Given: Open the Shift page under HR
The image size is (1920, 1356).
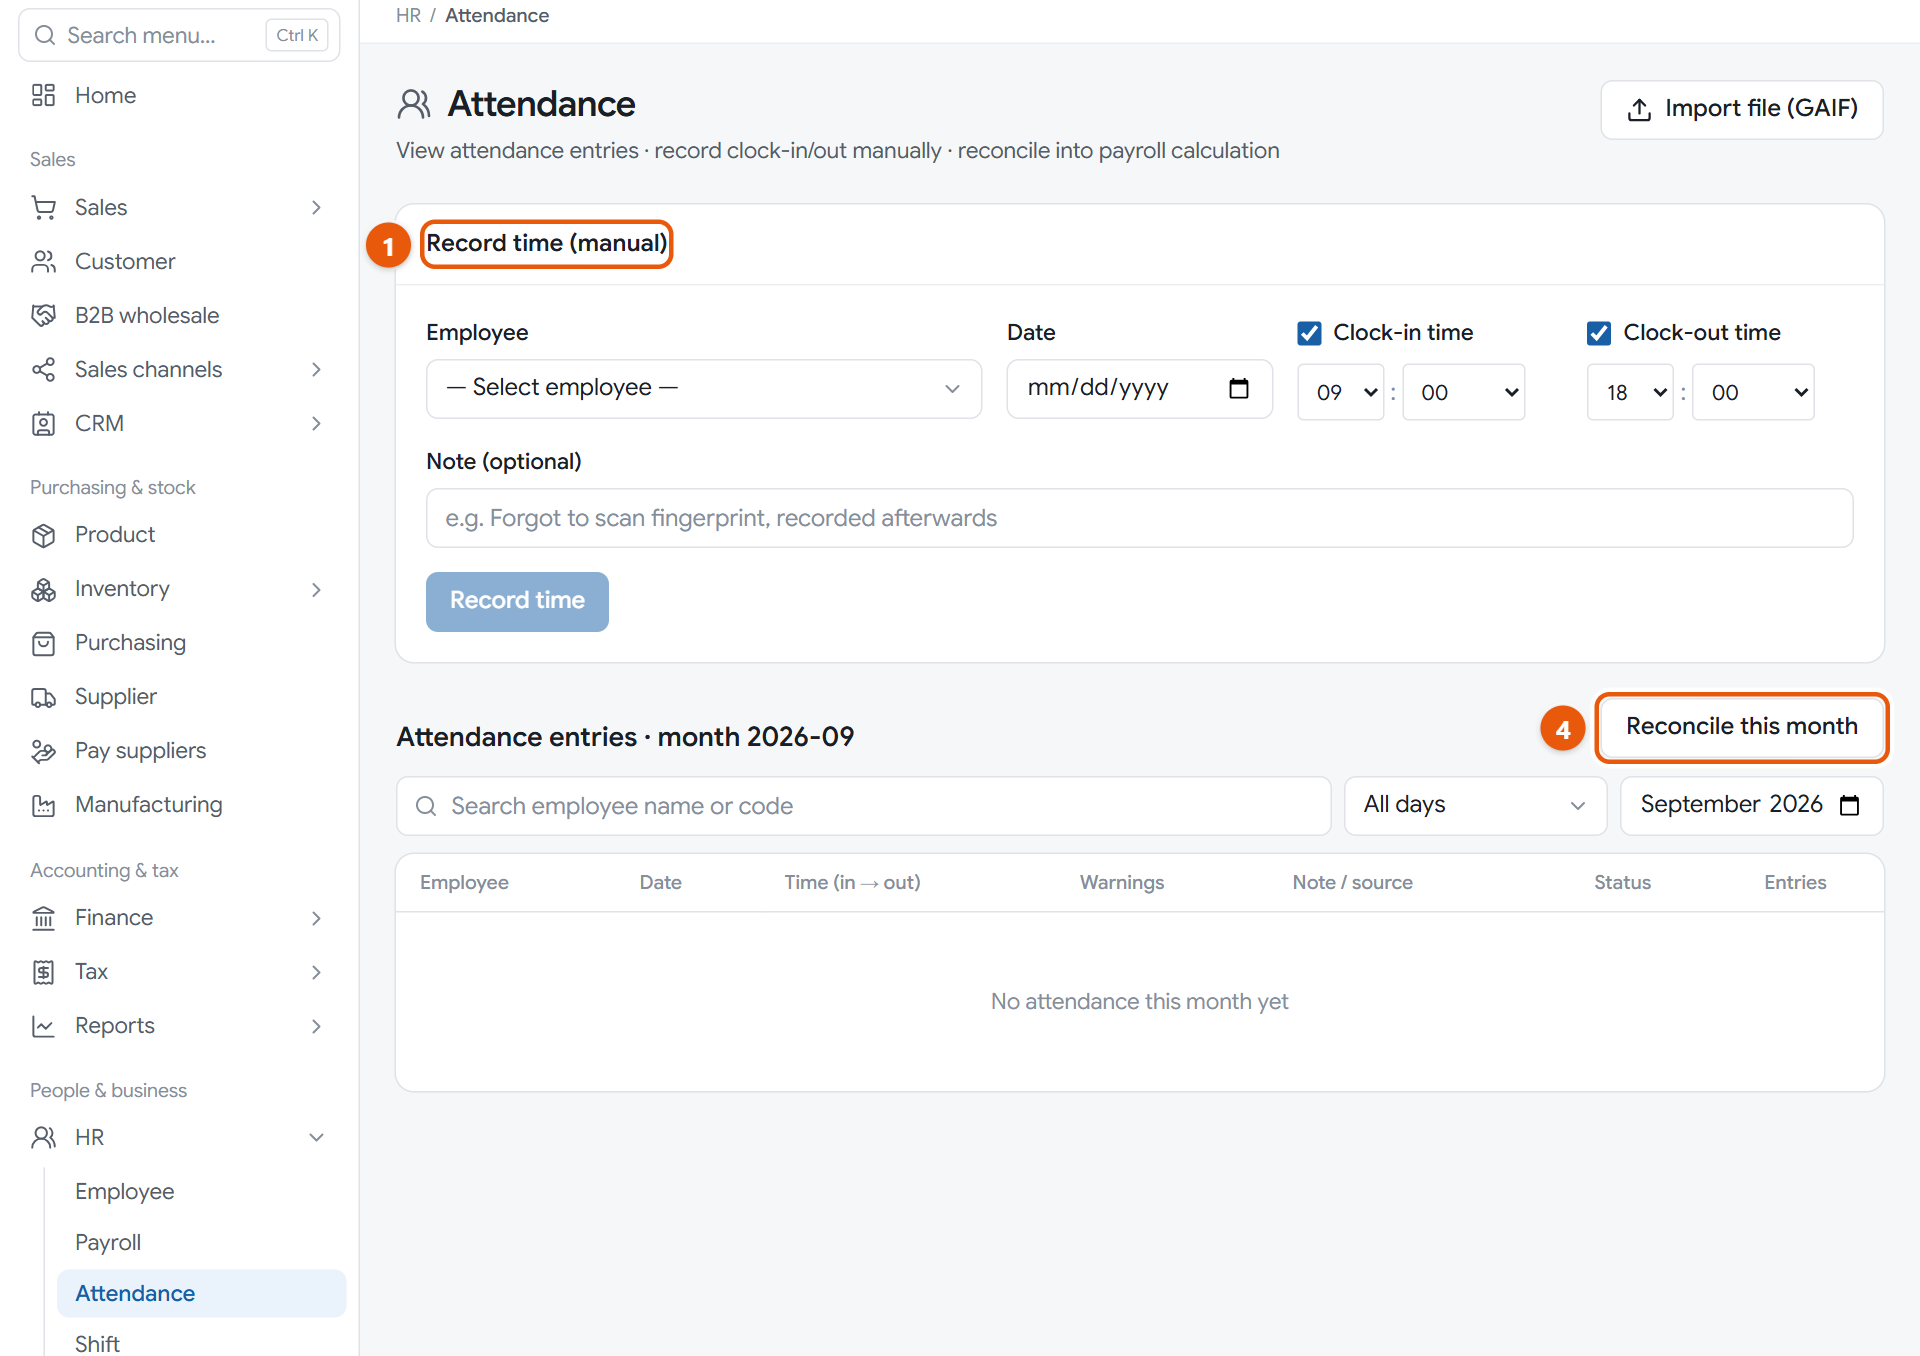Looking at the screenshot, I should click(x=97, y=1343).
